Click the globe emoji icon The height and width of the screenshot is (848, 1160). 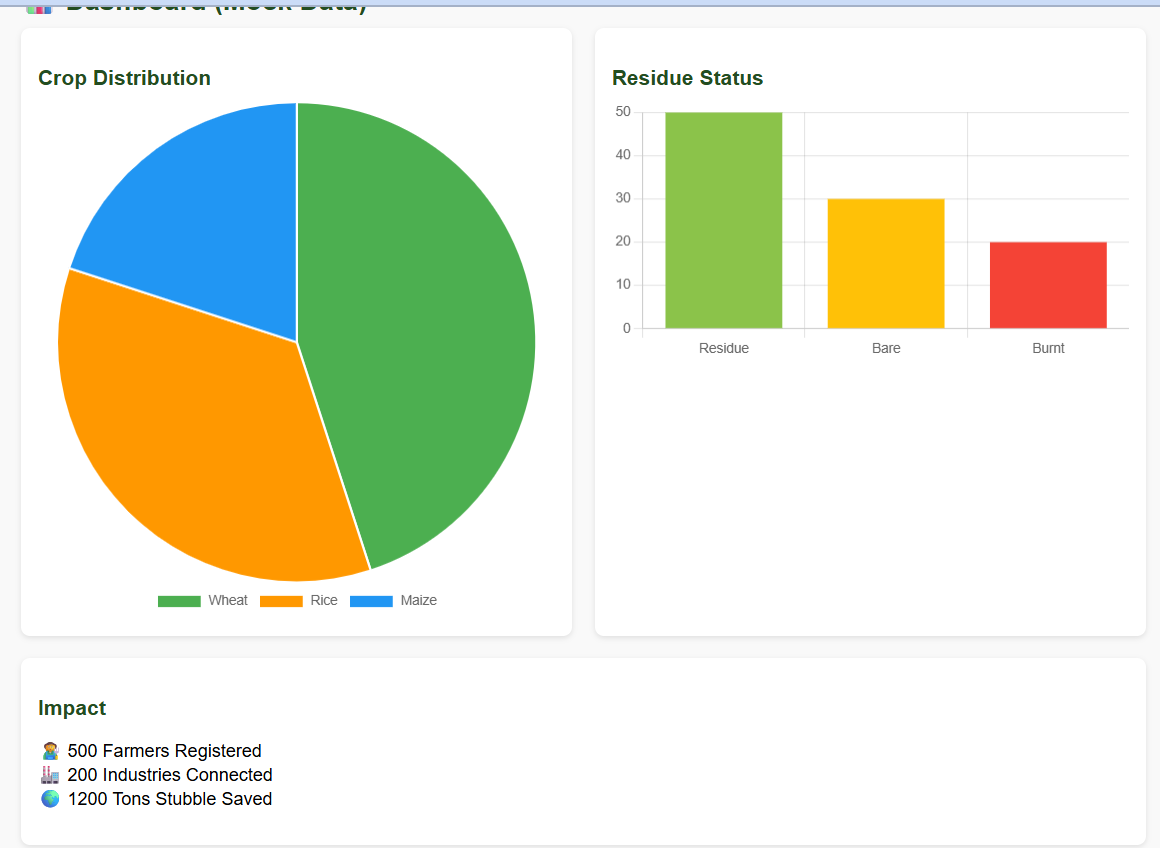coord(50,799)
